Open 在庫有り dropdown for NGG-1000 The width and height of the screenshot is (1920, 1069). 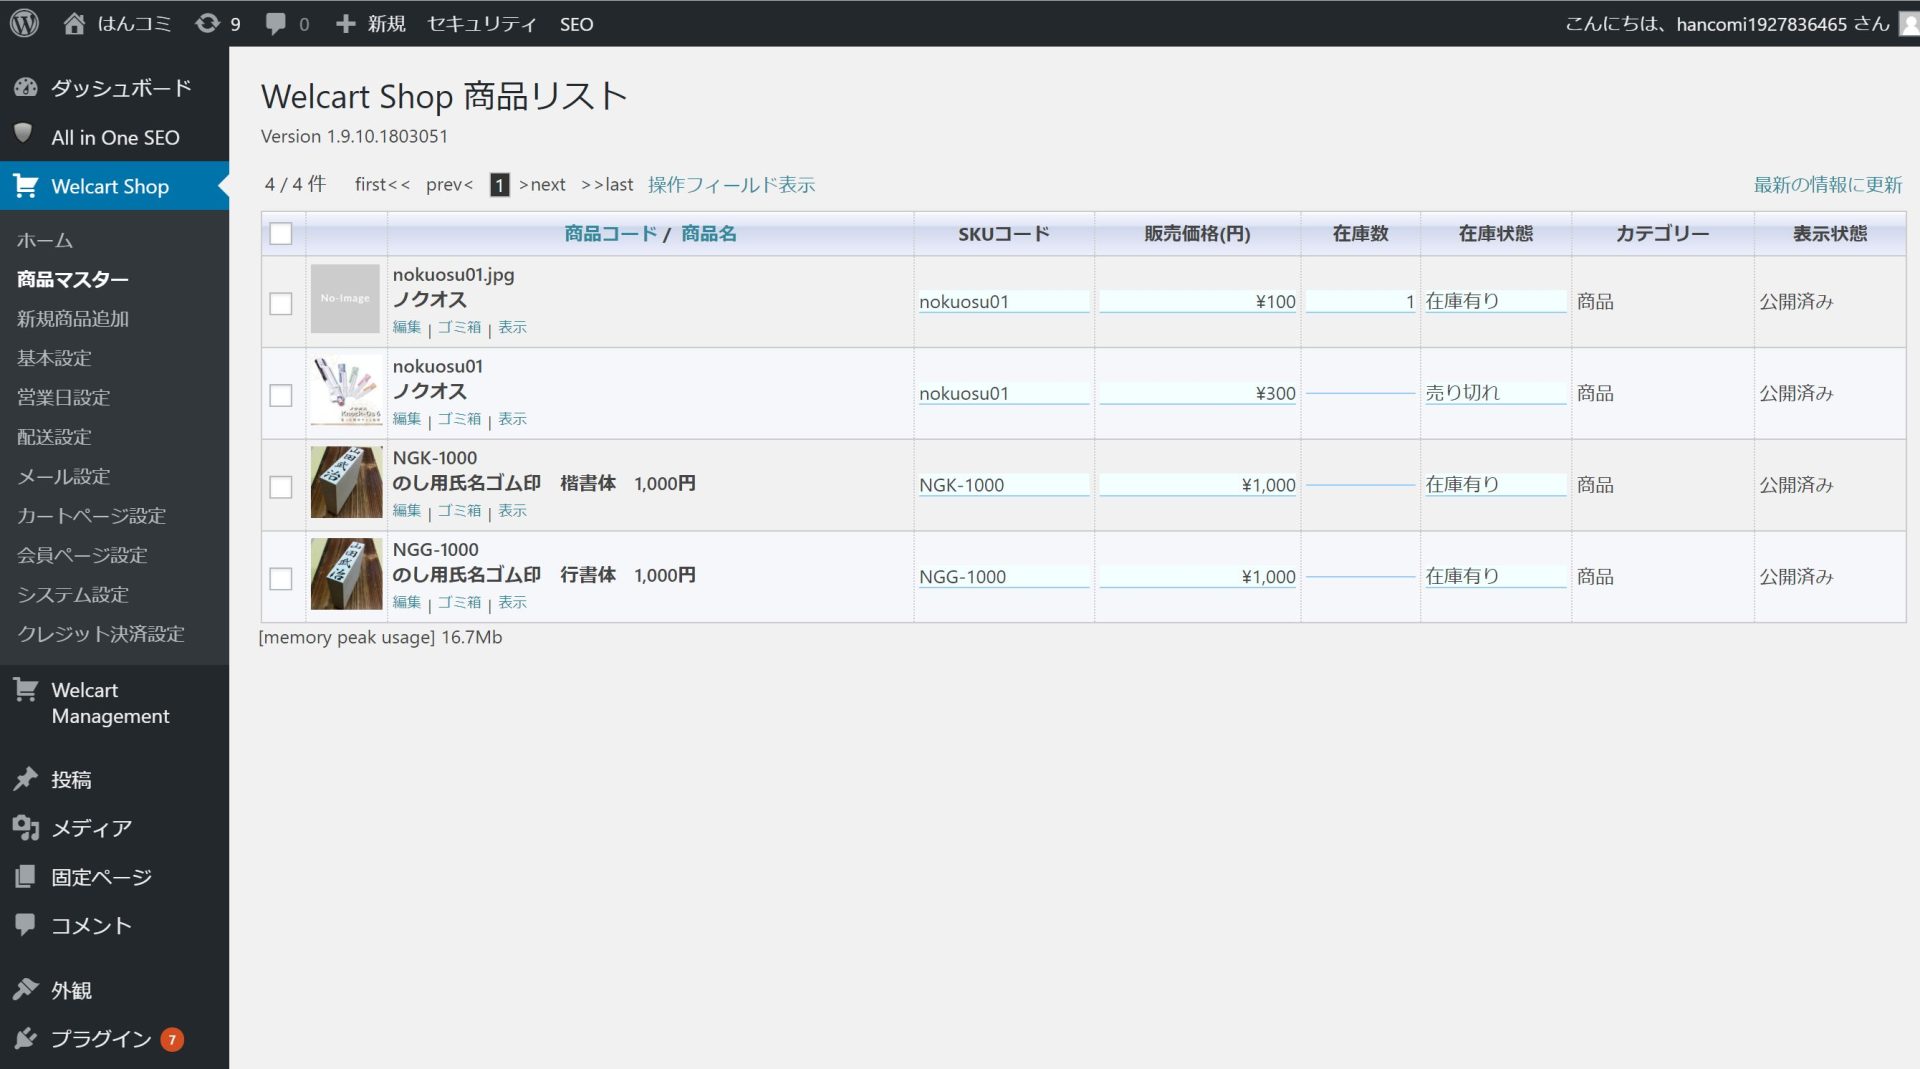(x=1495, y=577)
